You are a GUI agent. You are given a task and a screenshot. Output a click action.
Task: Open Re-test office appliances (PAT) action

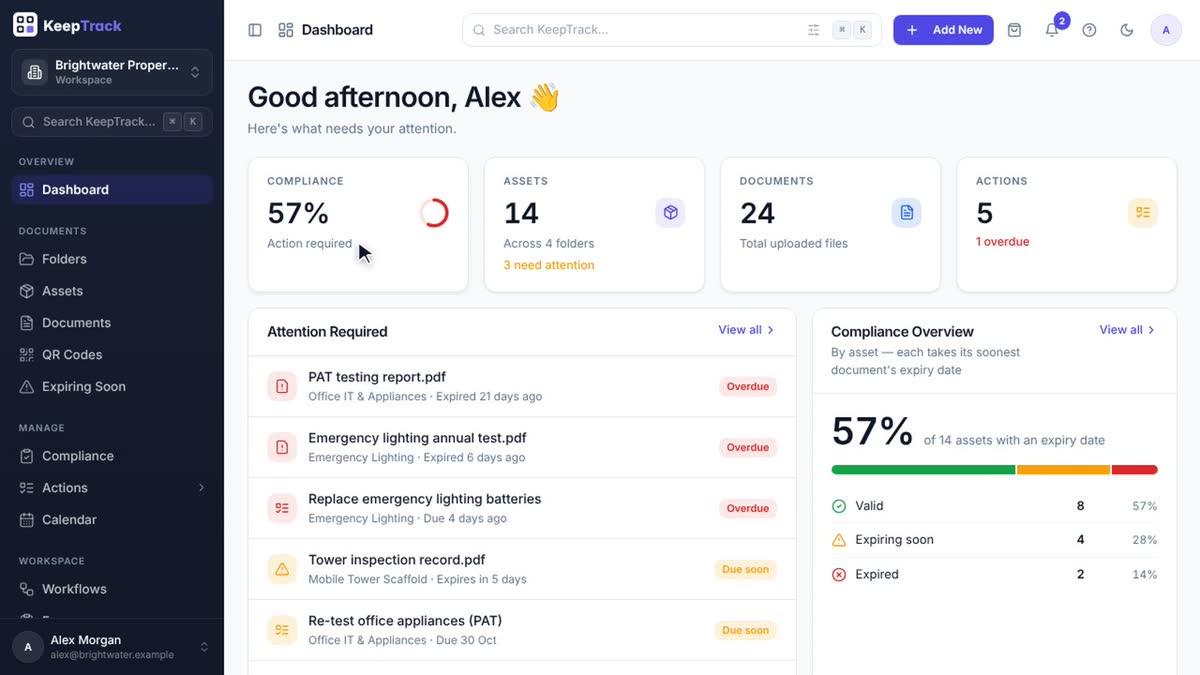[x=522, y=630]
